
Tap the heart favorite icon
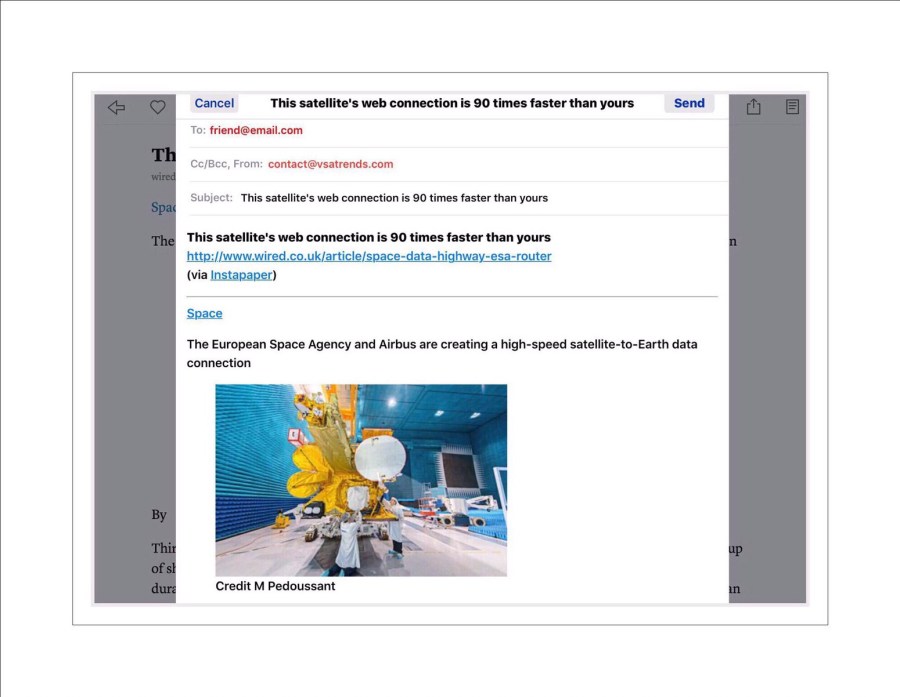[157, 106]
